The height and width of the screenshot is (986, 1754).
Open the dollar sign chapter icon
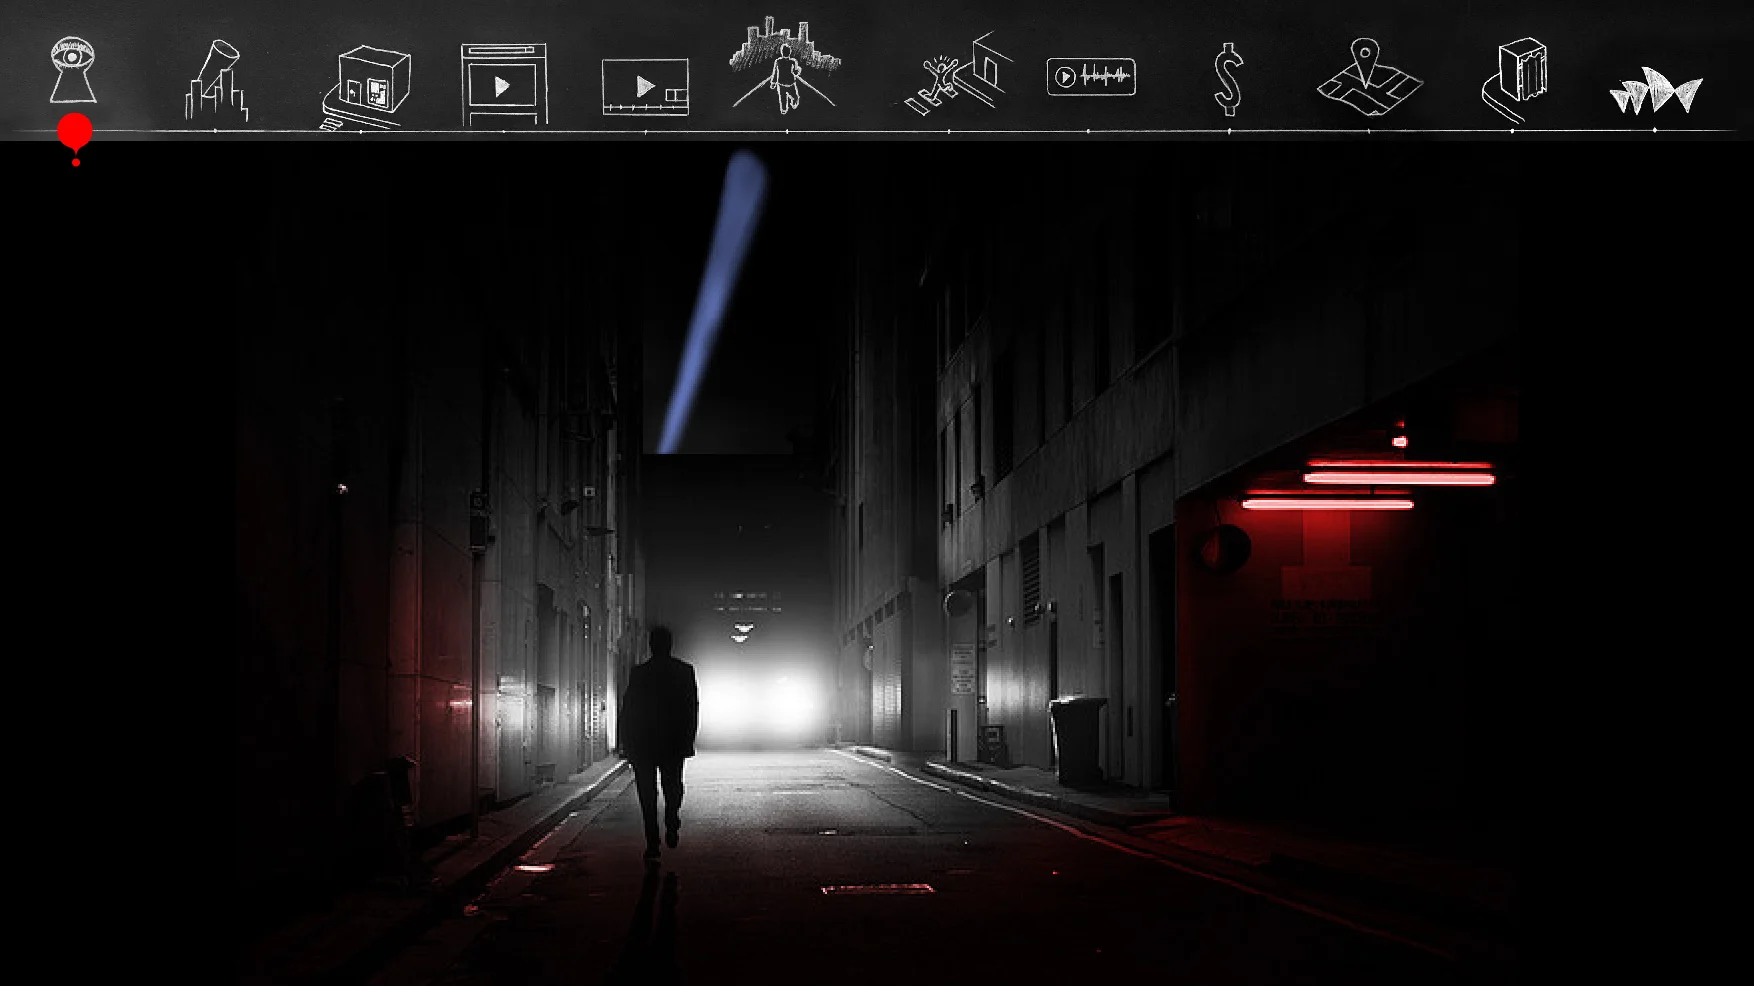tap(1229, 80)
